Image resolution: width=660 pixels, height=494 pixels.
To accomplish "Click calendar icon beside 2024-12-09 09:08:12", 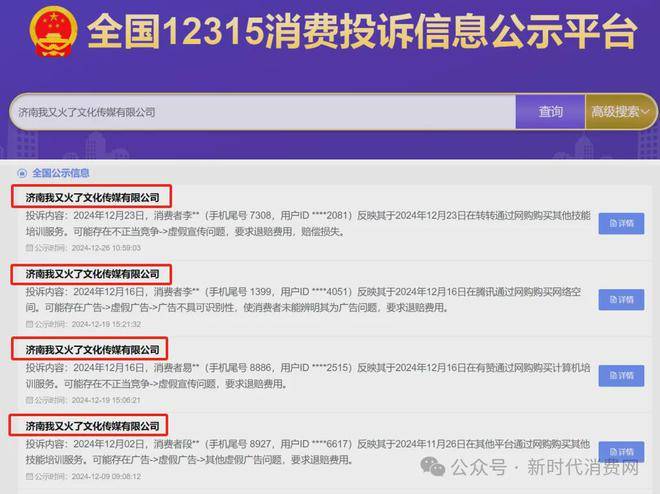I will [30, 477].
